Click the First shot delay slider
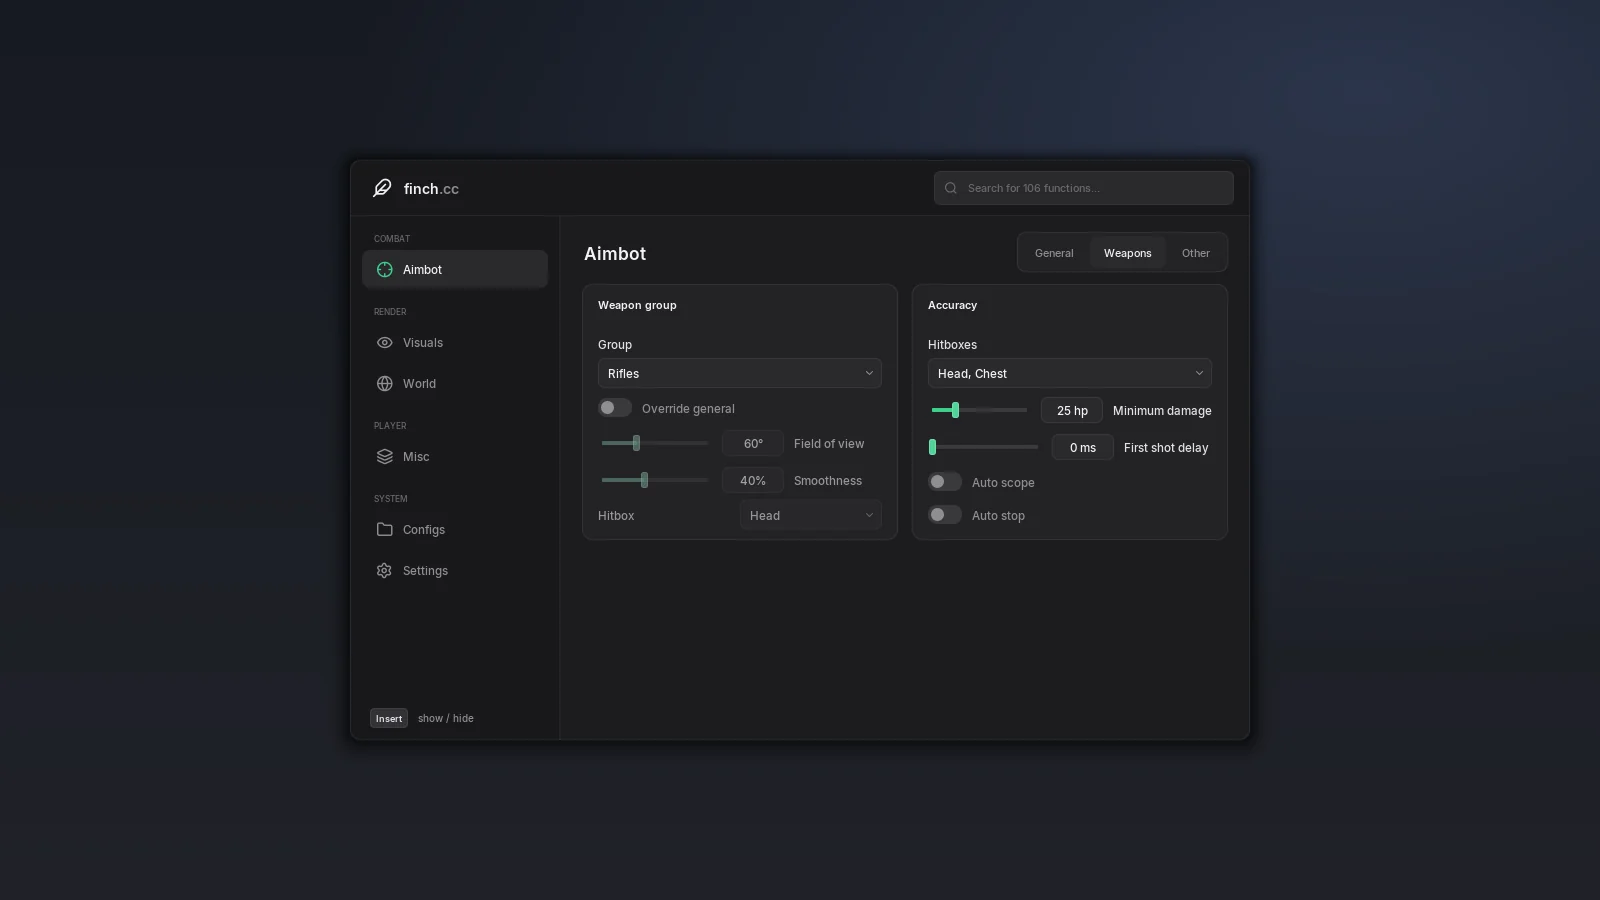Screen dimensions: 1600x900 [x=984, y=447]
